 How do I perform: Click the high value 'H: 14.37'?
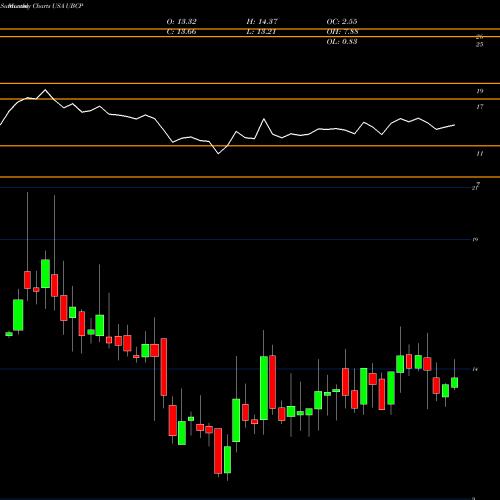[x=262, y=22]
